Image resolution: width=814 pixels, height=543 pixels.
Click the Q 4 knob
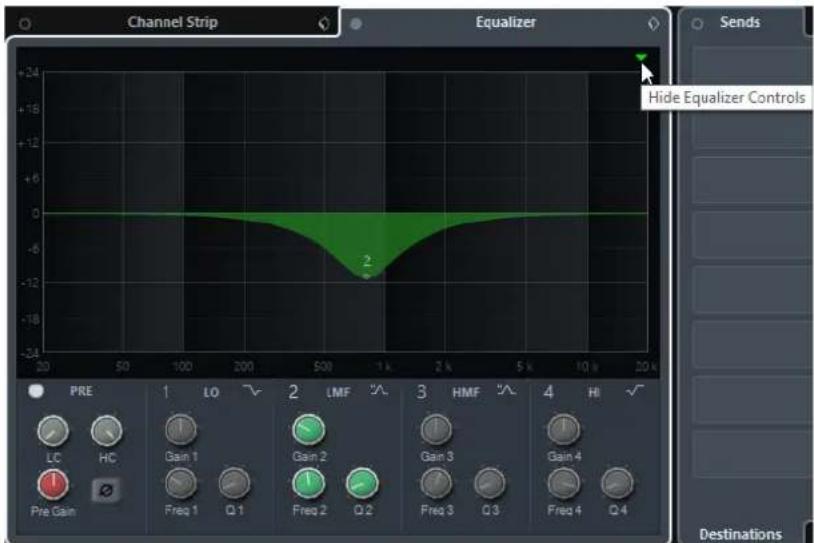pos(617,483)
